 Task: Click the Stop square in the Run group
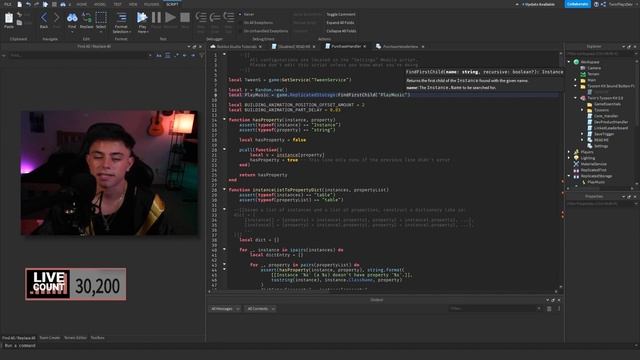pos(185,17)
